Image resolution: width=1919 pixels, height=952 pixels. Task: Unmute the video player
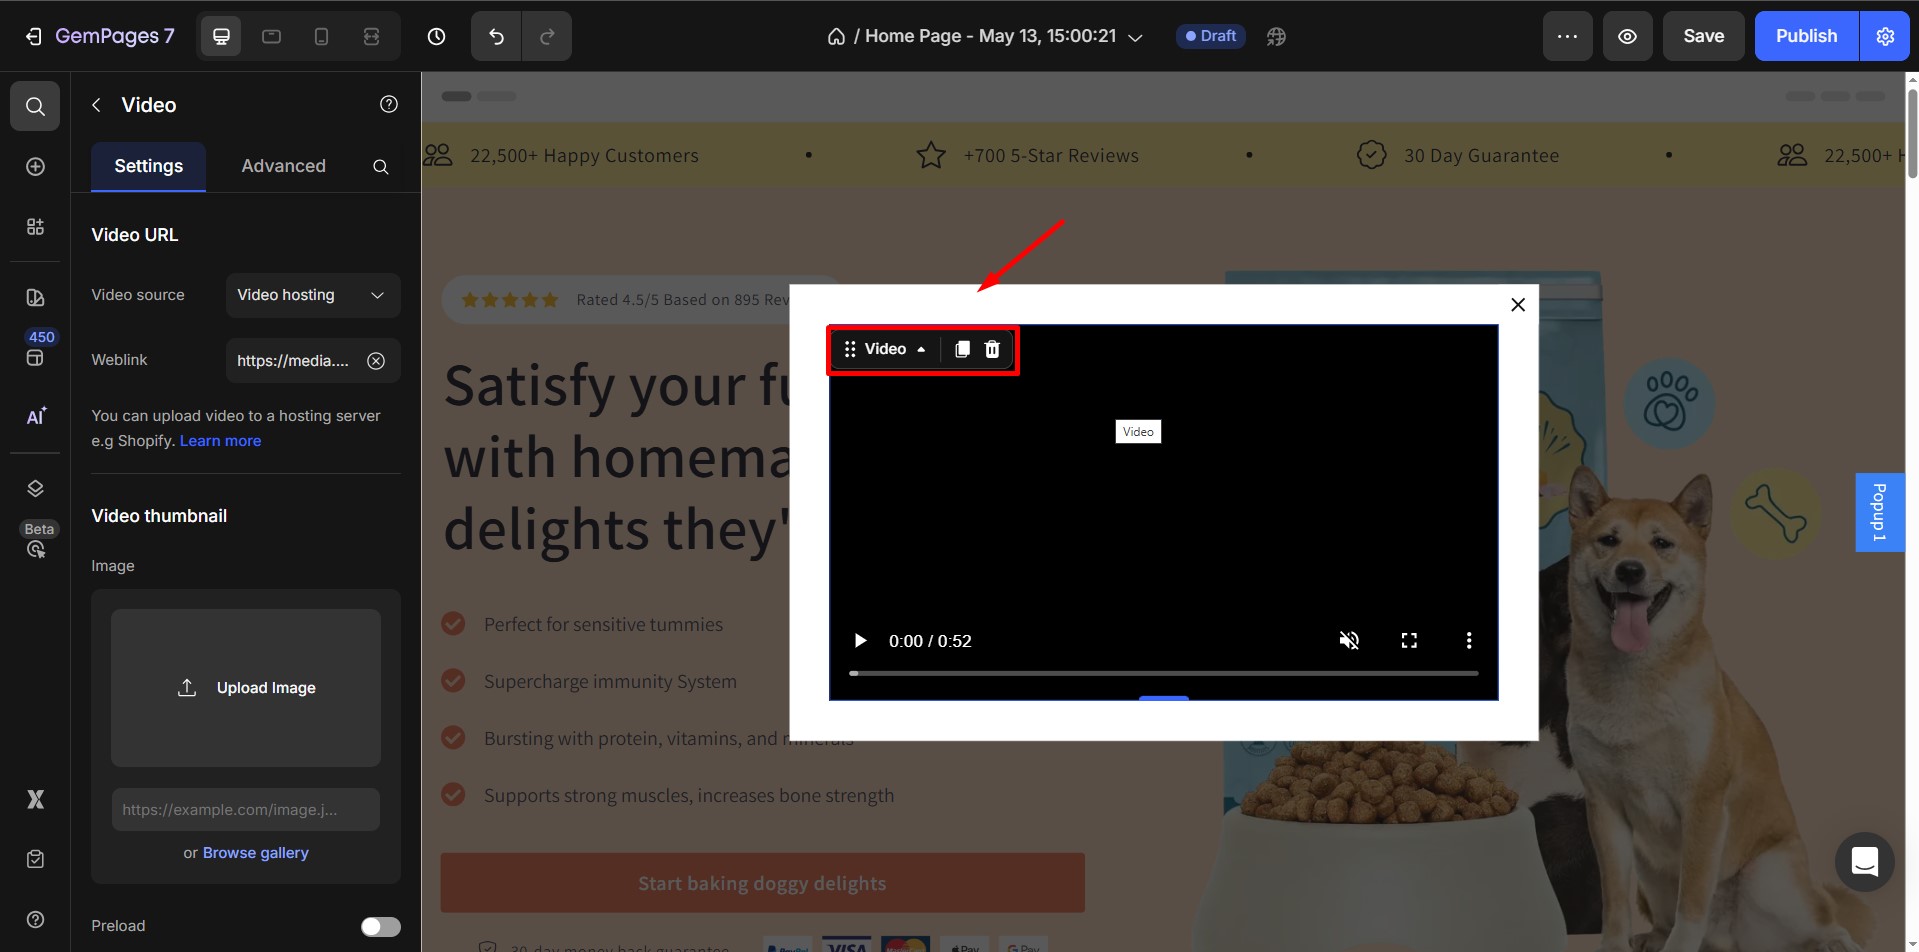click(1349, 640)
